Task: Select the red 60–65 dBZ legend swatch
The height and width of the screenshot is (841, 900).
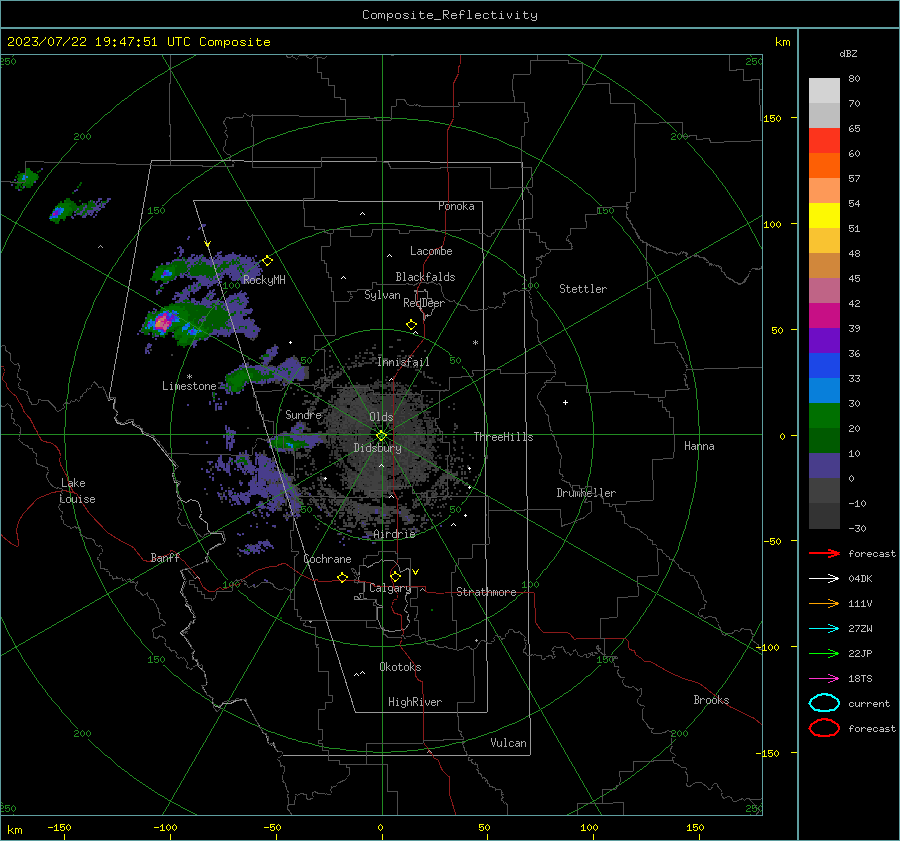Action: point(824,141)
